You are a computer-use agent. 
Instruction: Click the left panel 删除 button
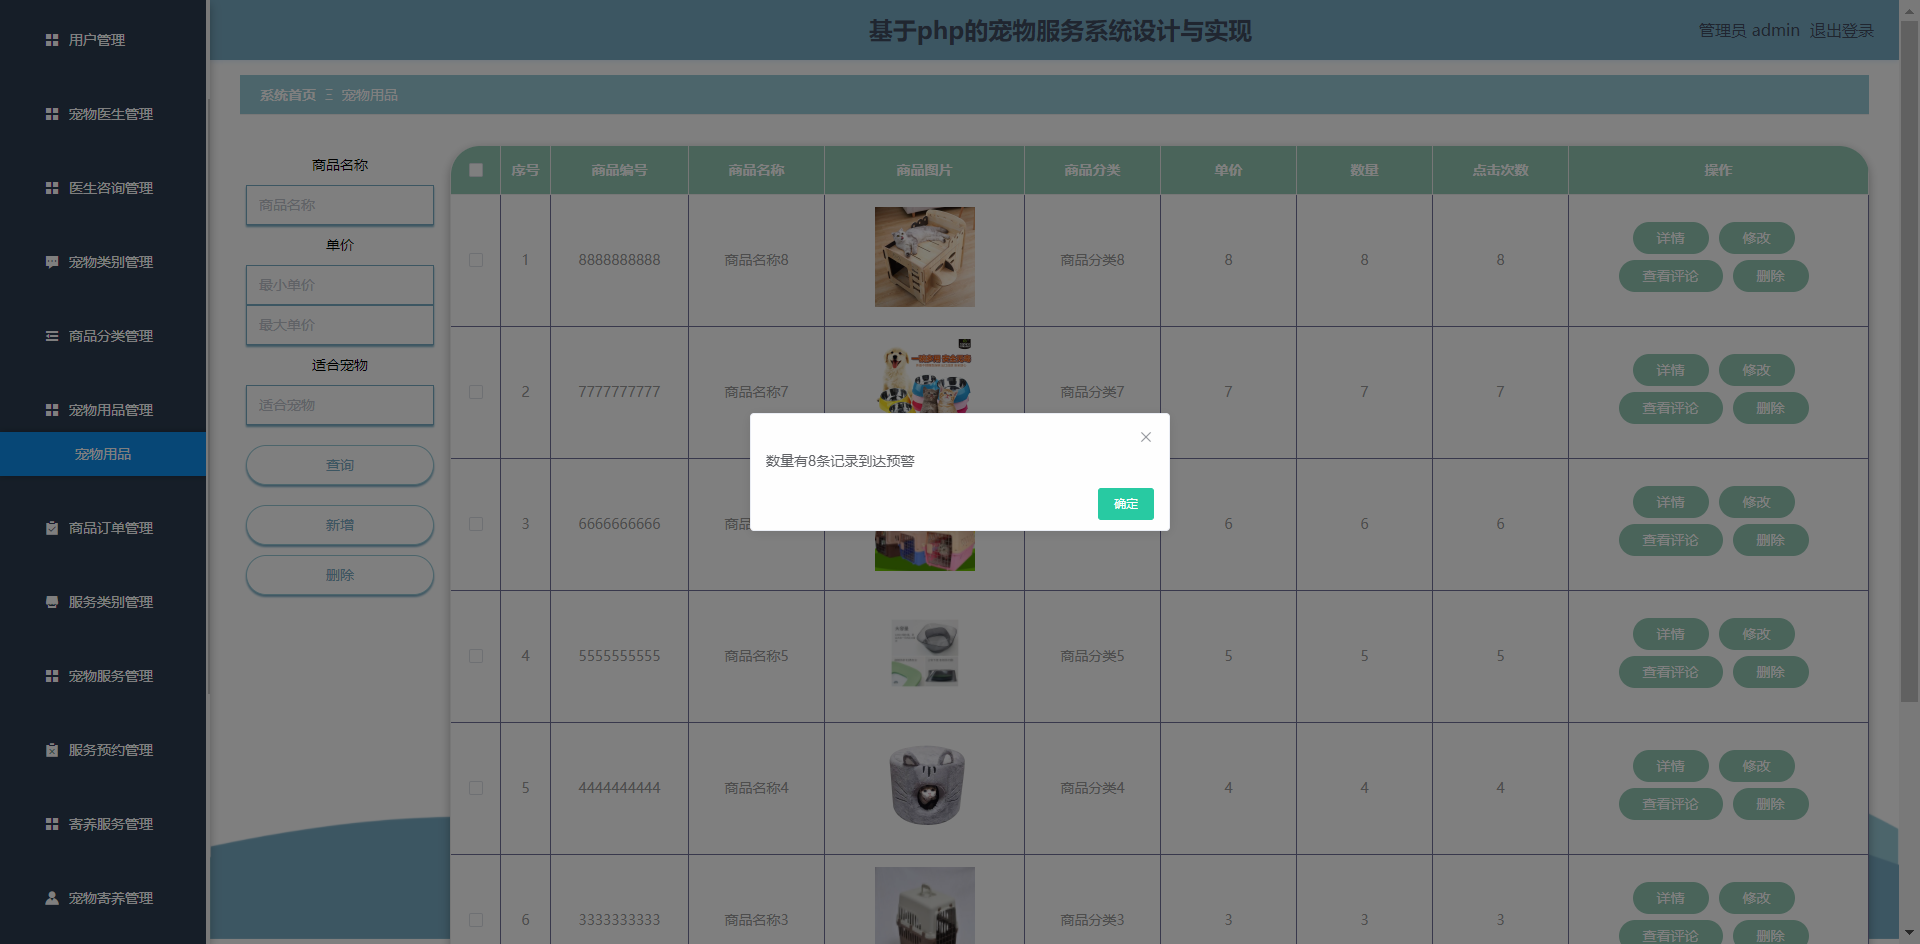pos(340,575)
